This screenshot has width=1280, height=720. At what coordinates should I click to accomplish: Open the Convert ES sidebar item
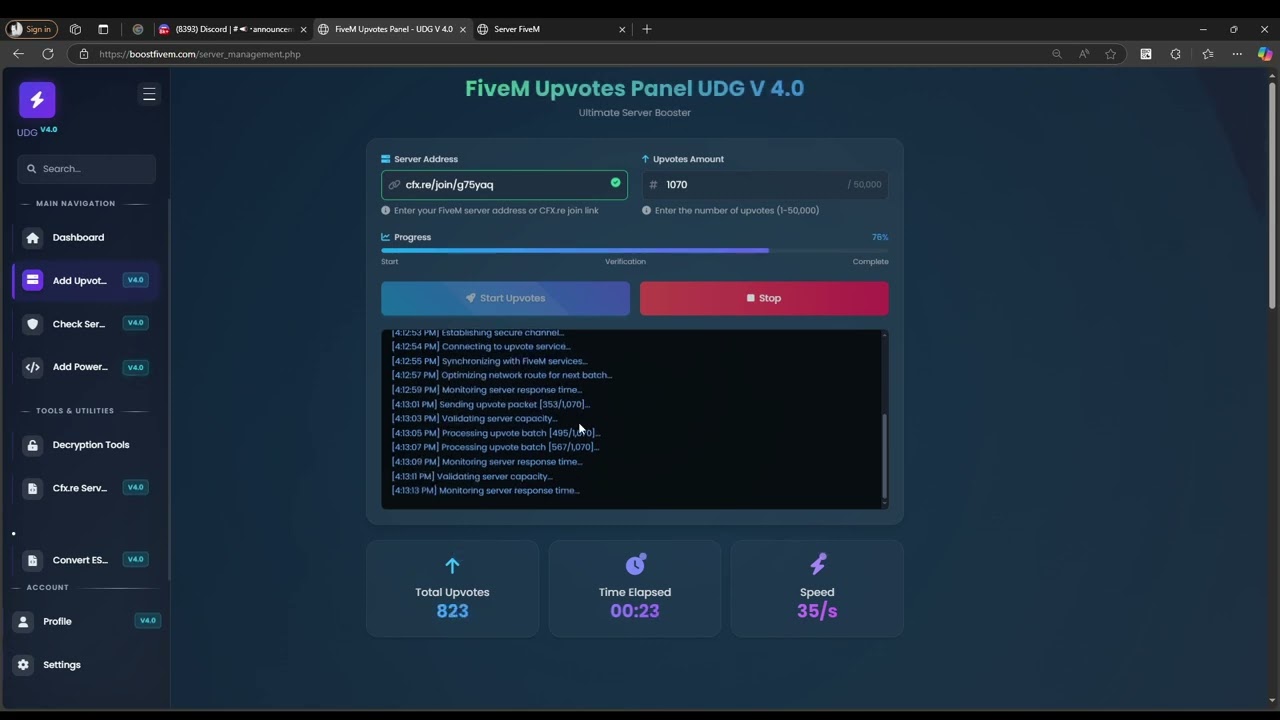85,560
